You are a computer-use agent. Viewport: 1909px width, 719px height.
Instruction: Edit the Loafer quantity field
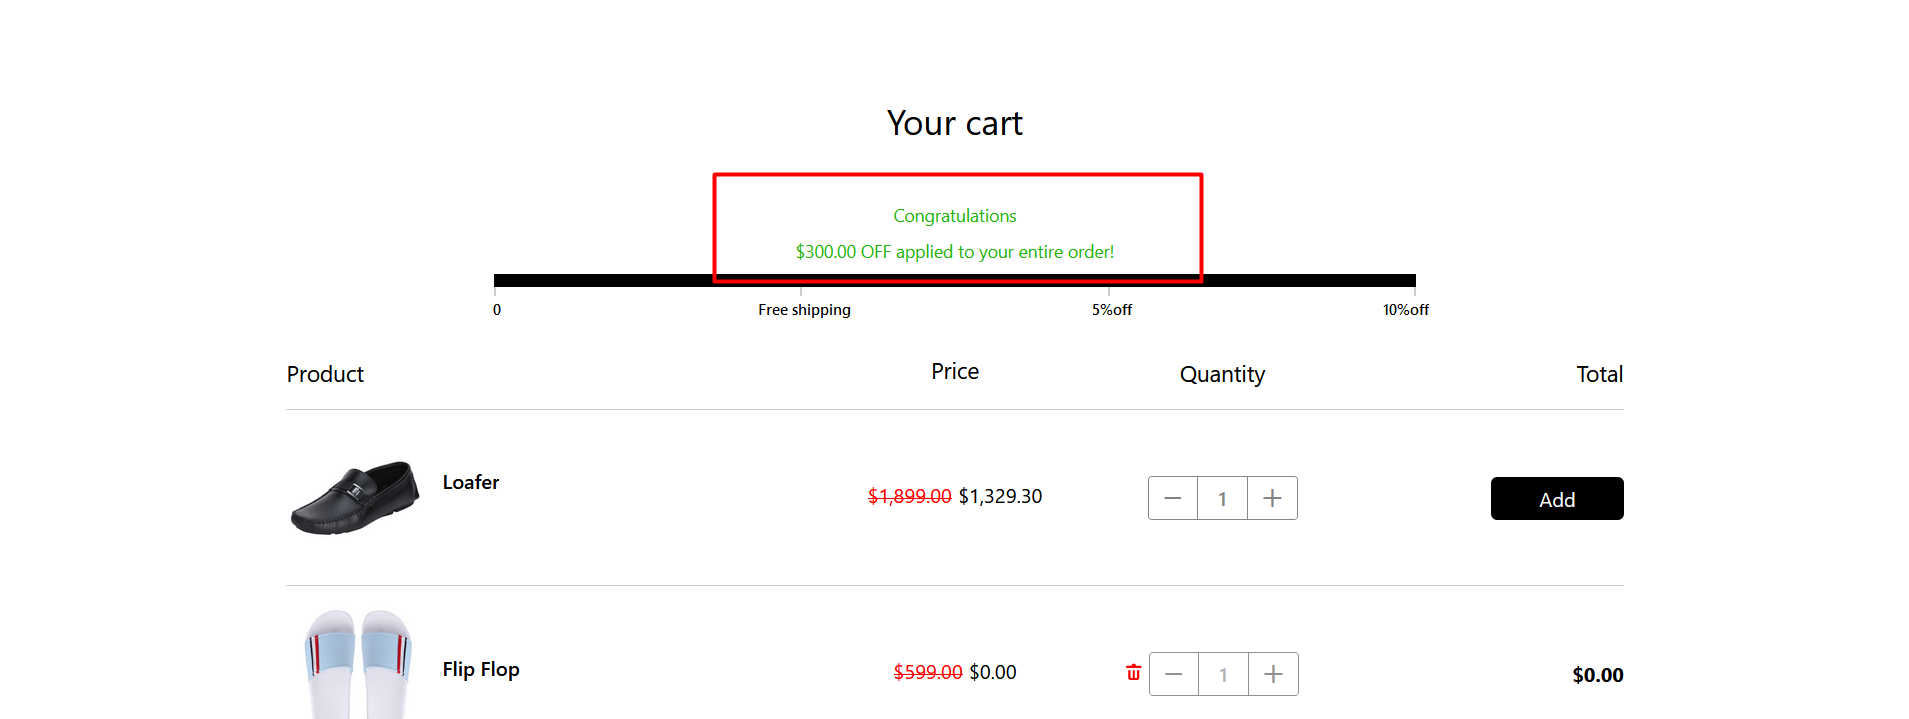(1222, 498)
